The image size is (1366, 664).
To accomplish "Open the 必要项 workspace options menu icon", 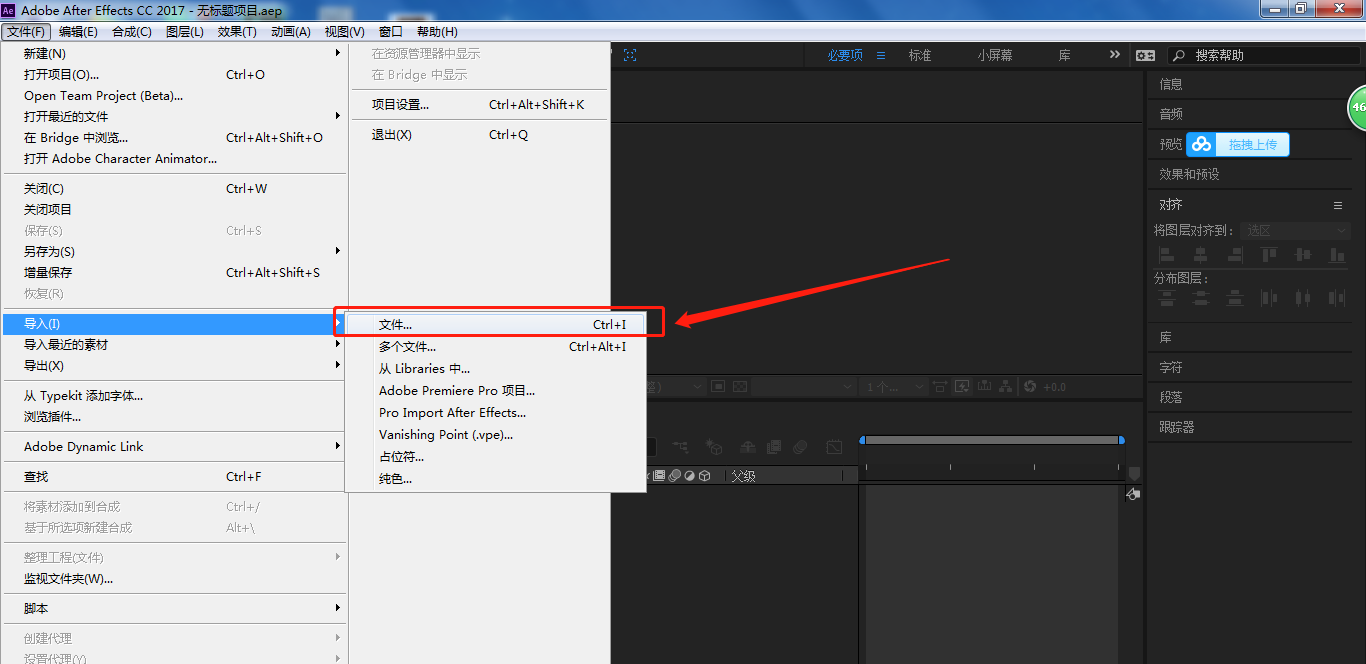I will pos(881,56).
